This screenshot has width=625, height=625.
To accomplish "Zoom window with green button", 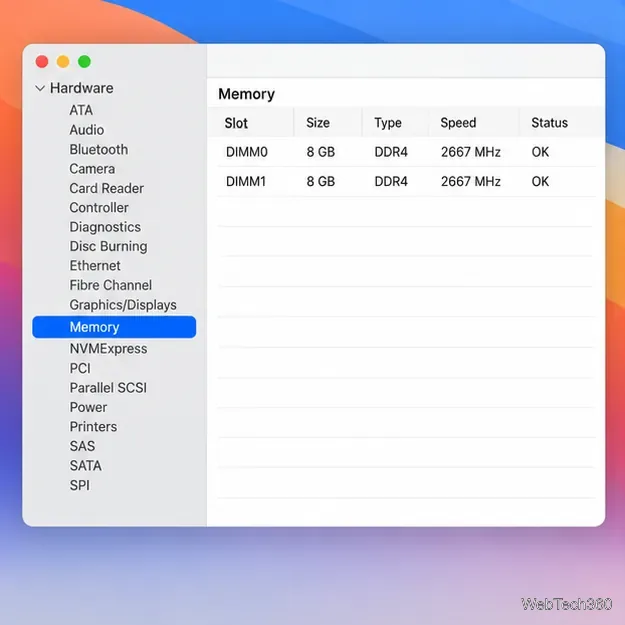I will point(84,62).
